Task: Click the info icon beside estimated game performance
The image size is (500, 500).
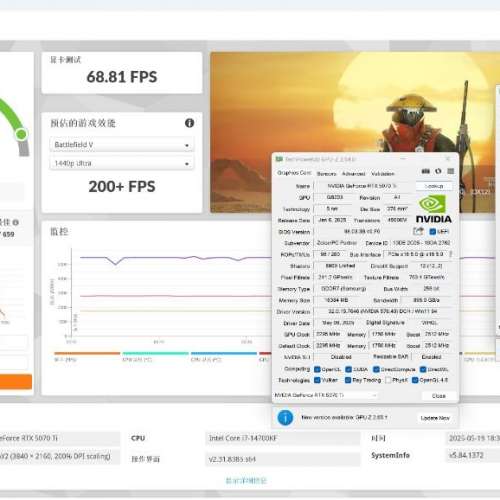Action: tap(189, 123)
